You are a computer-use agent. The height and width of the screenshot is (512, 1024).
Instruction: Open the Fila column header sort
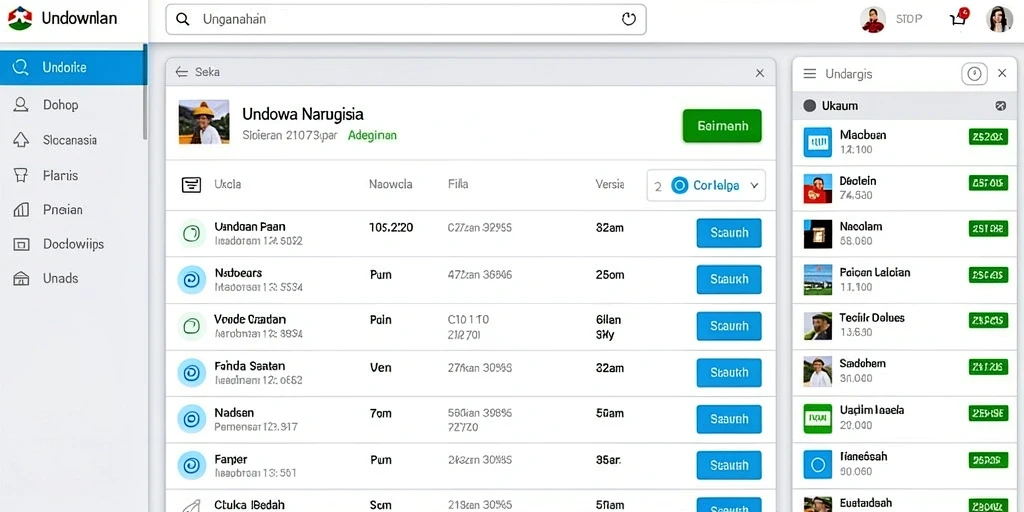pos(458,184)
